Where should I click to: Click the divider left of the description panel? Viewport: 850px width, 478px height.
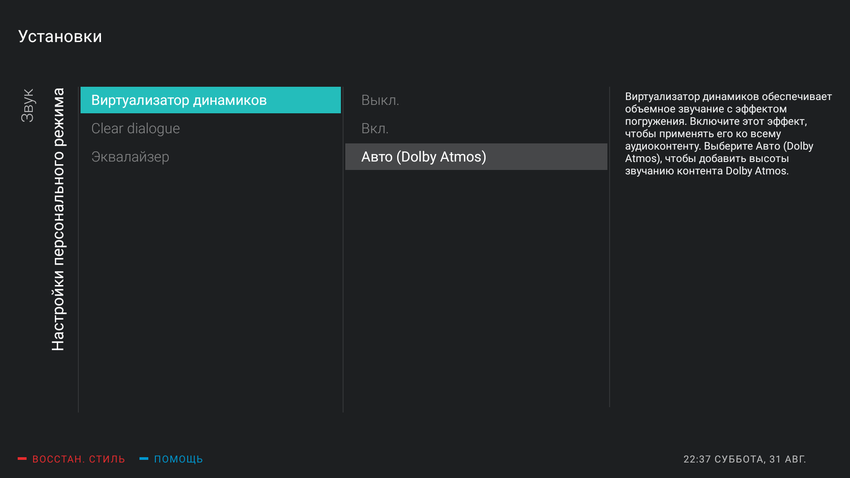(x=610, y=250)
